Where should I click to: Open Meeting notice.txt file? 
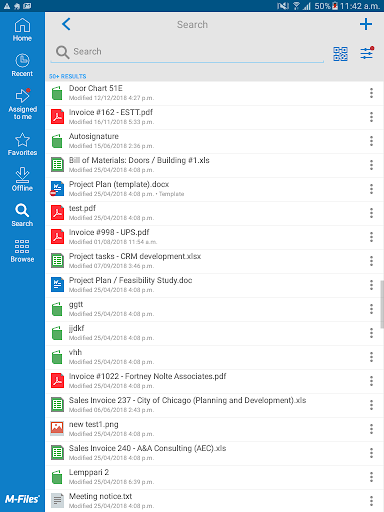[207, 501]
